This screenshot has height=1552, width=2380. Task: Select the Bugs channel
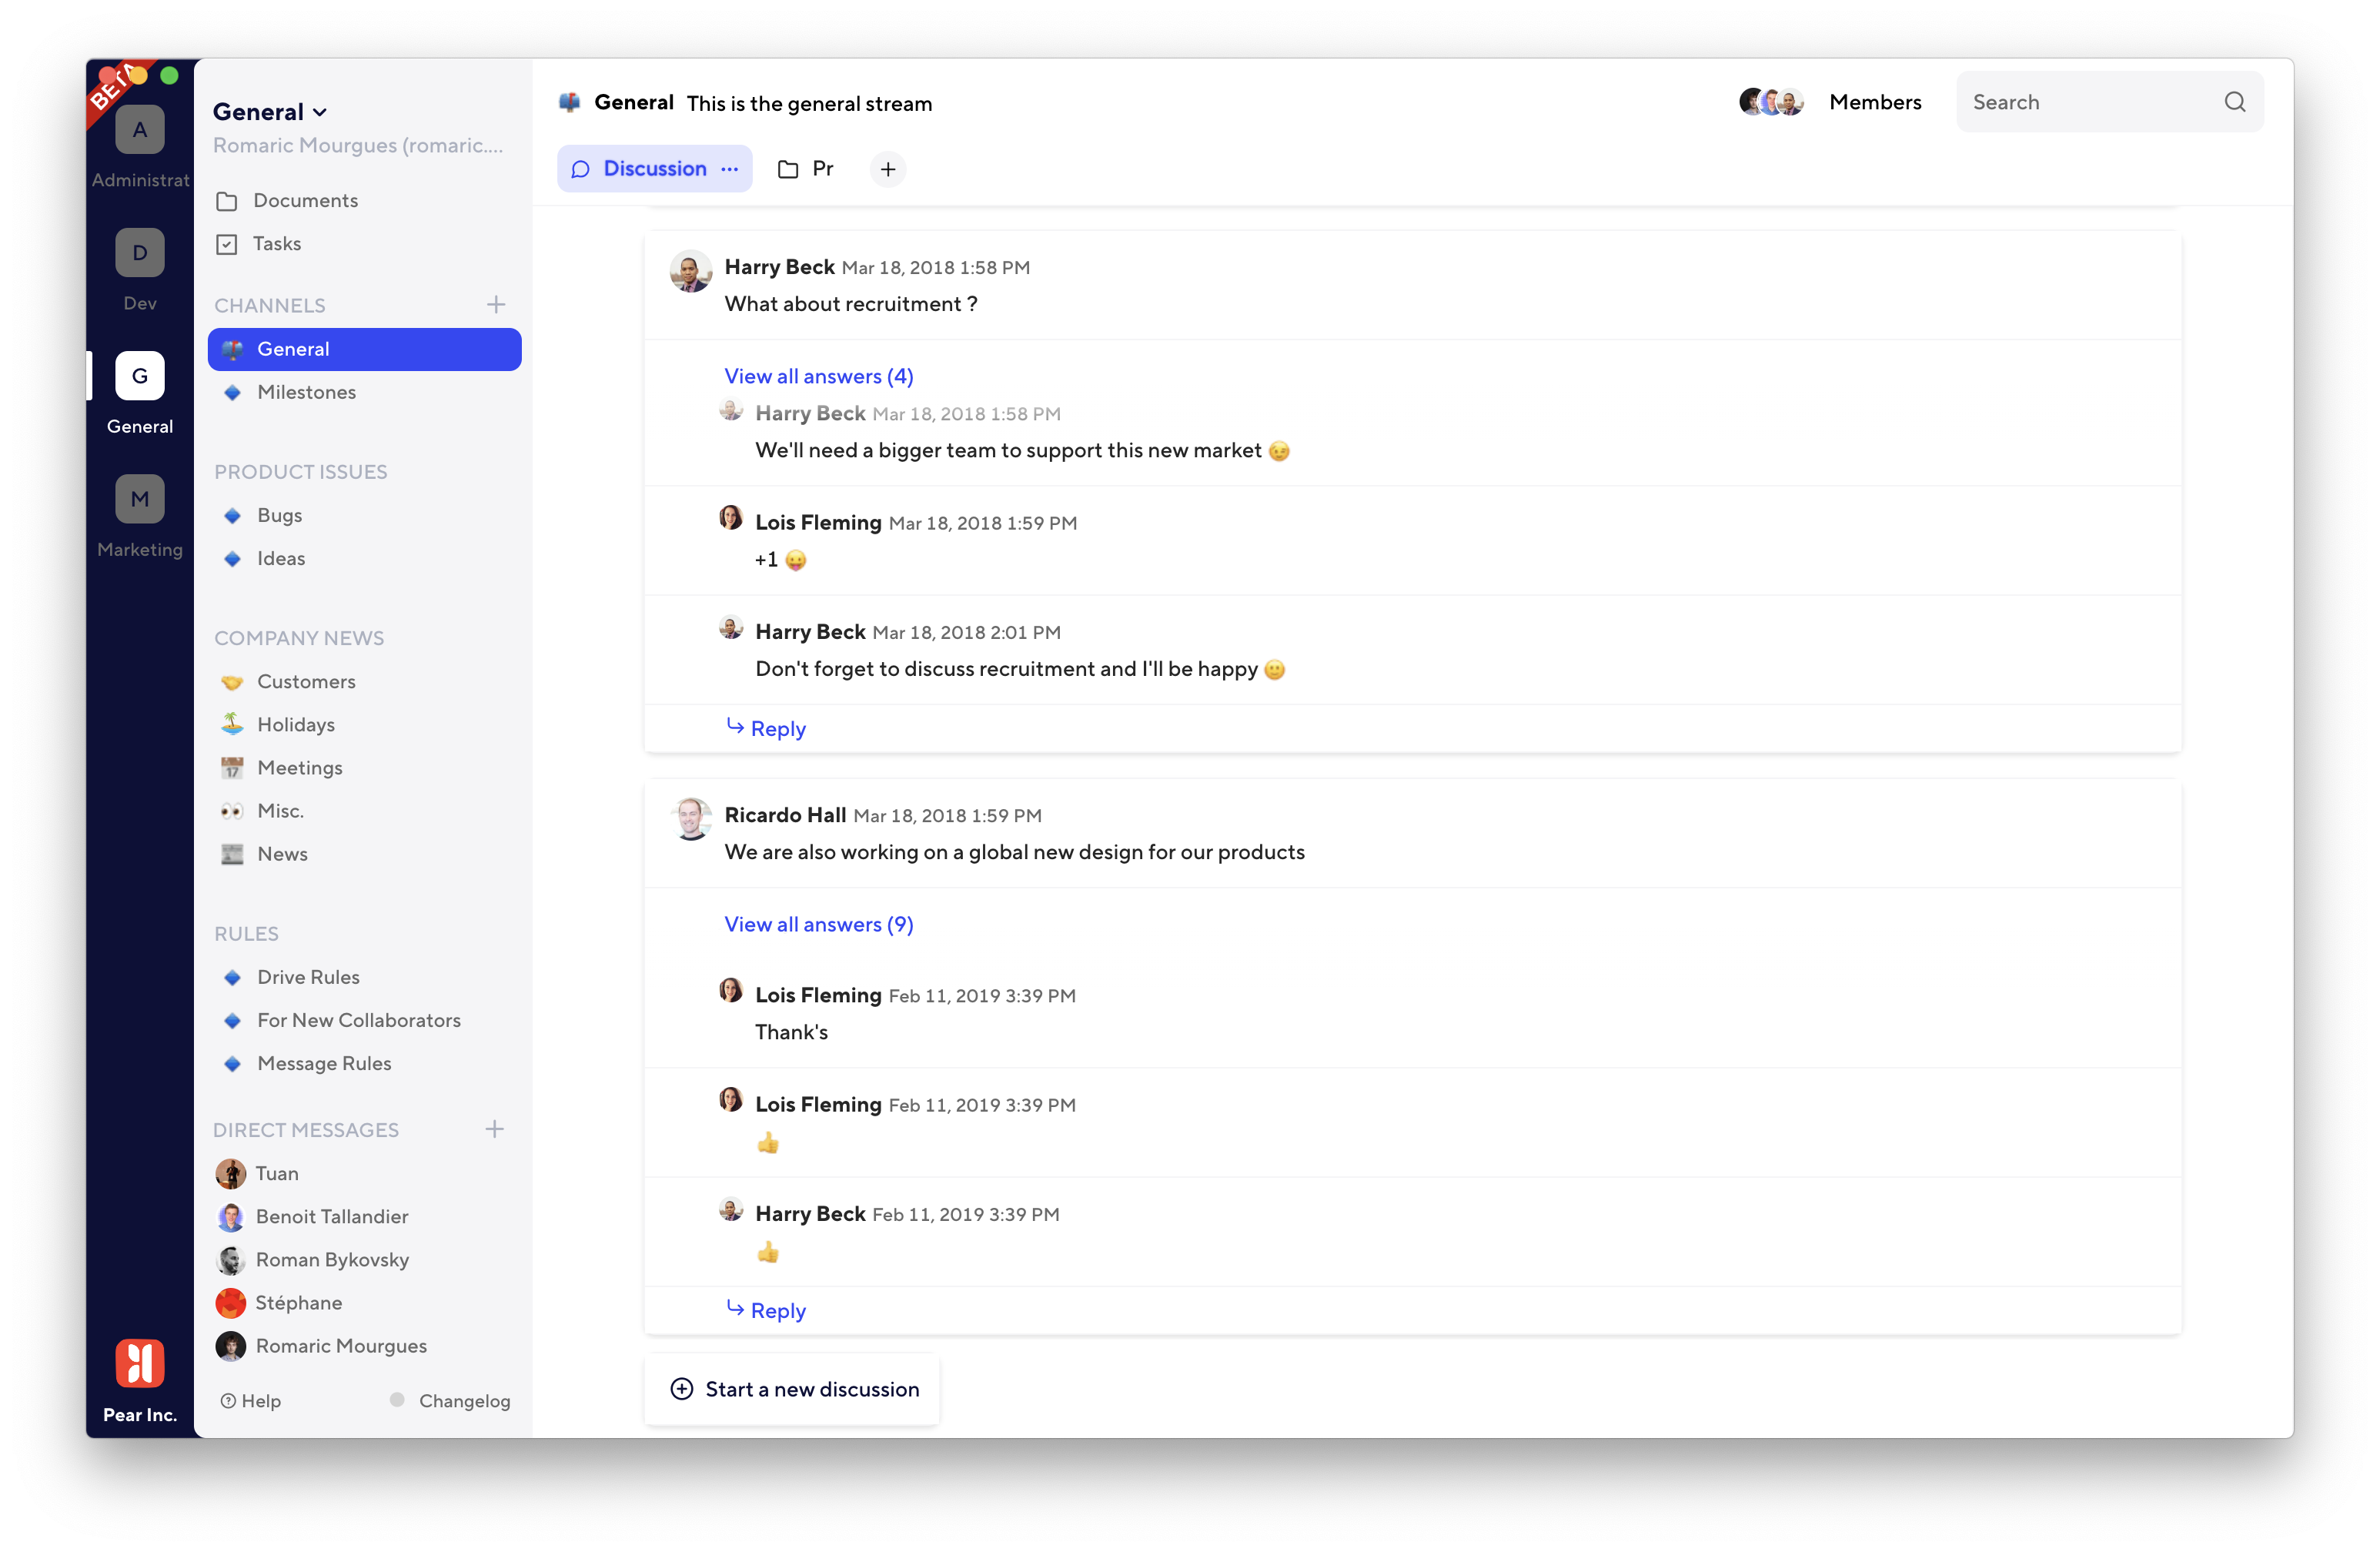coord(279,514)
